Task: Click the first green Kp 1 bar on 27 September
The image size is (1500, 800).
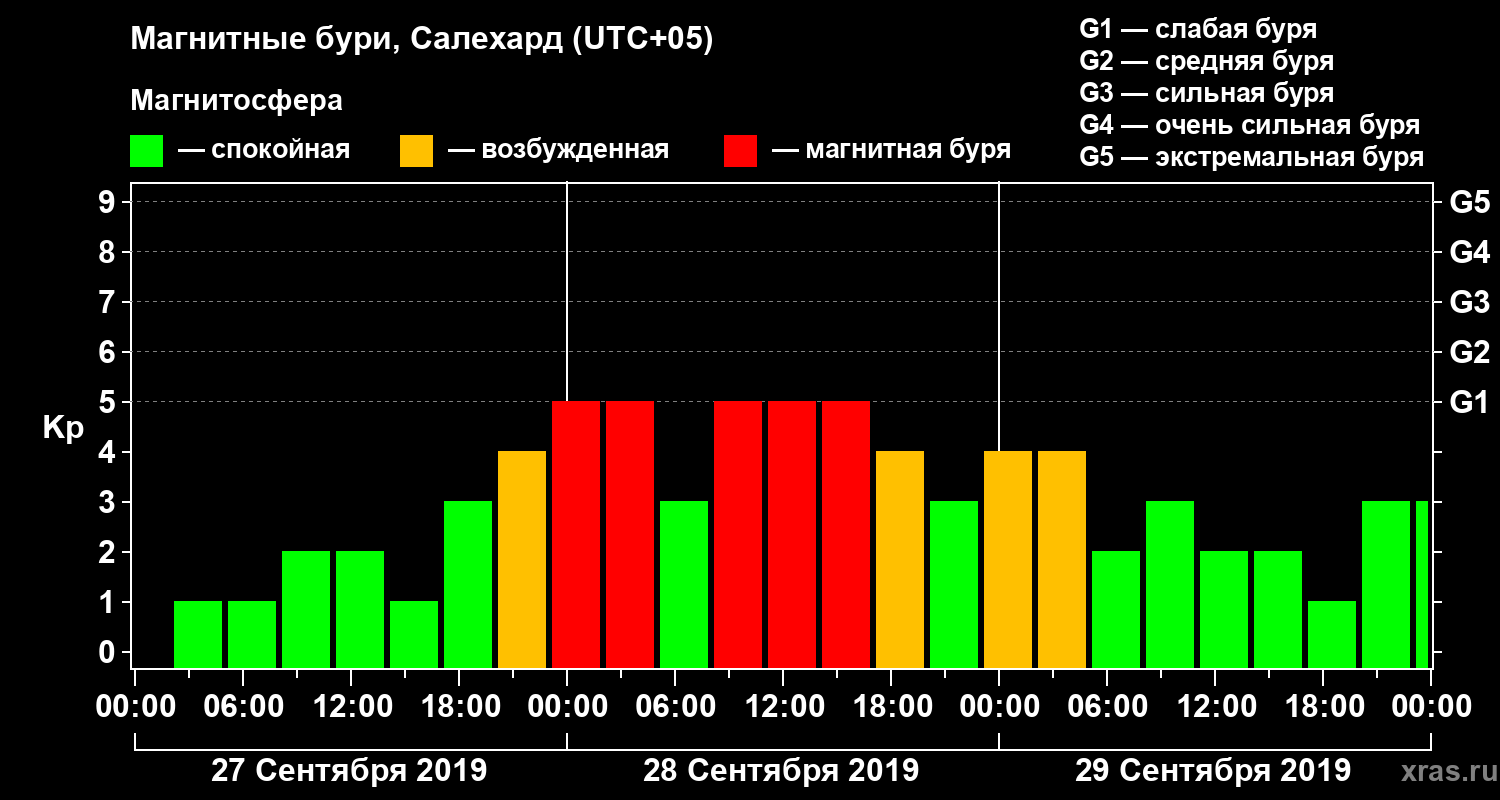Action: tap(198, 634)
